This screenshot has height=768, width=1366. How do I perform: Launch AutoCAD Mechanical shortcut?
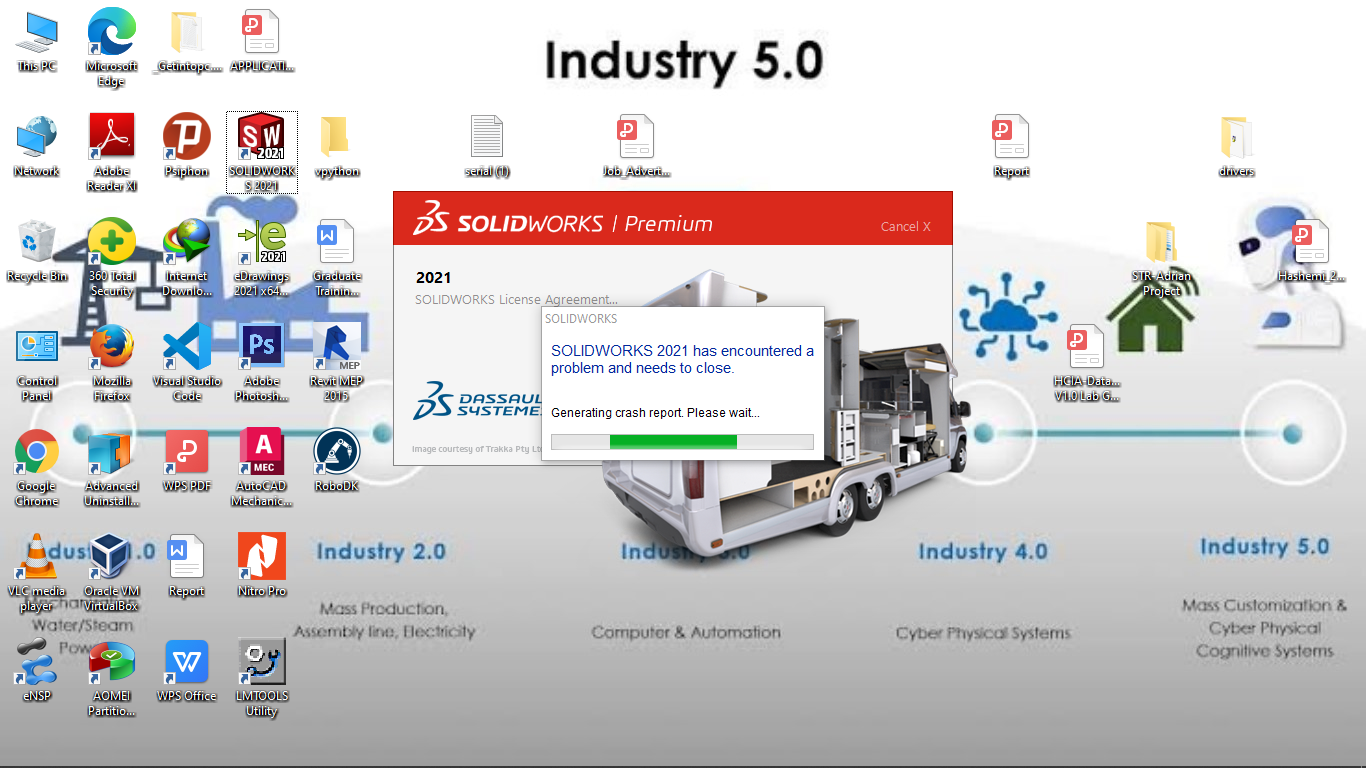click(x=262, y=467)
